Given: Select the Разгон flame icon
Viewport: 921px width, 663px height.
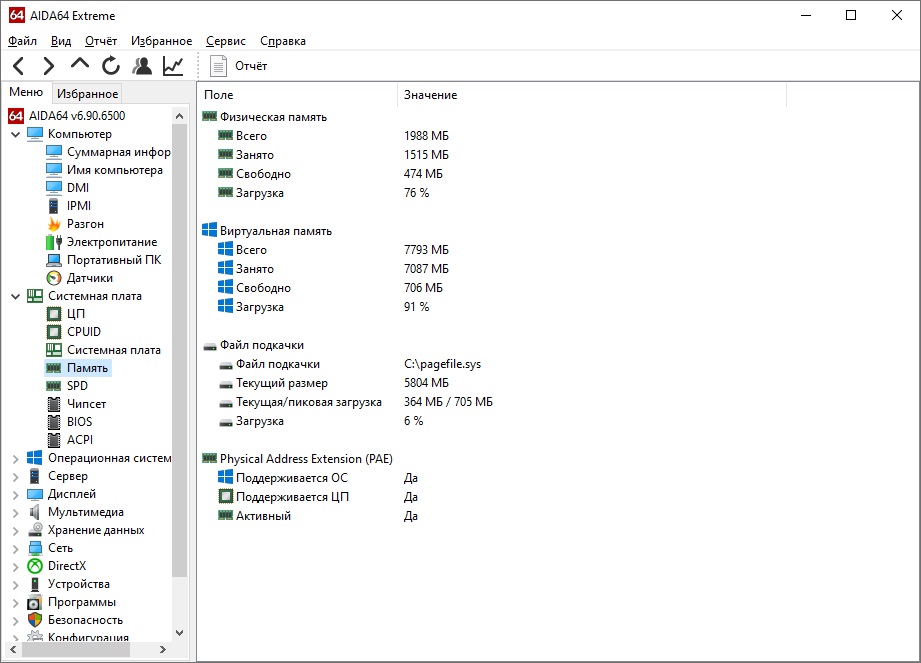Looking at the screenshot, I should pyautogui.click(x=53, y=224).
